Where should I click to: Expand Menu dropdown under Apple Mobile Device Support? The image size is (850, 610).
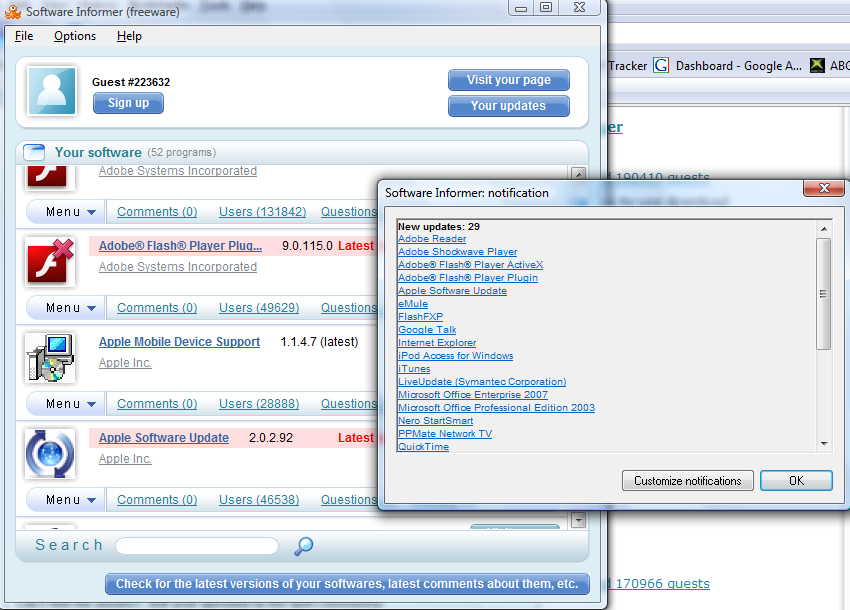click(x=66, y=404)
